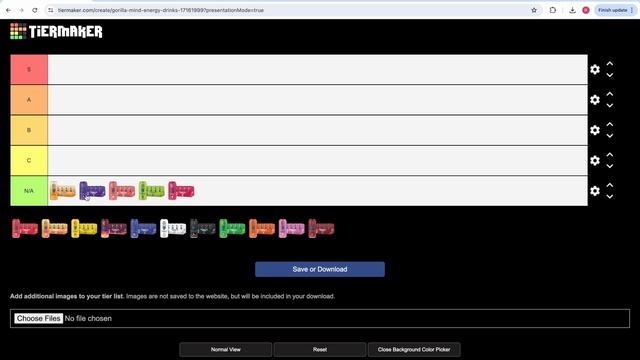Move N/A tier row up with chevron

point(609,185)
